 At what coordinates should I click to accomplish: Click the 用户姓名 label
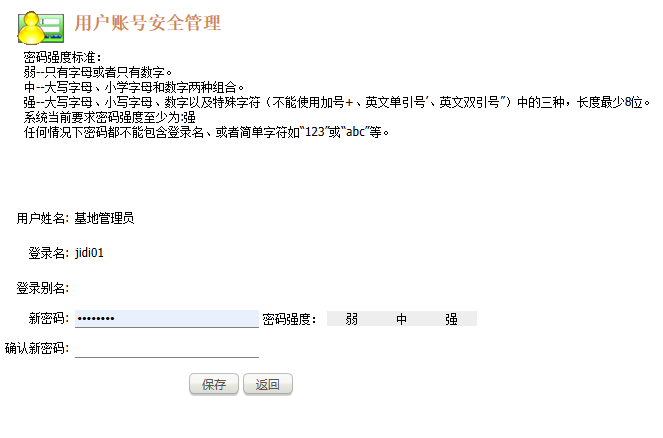(42, 218)
